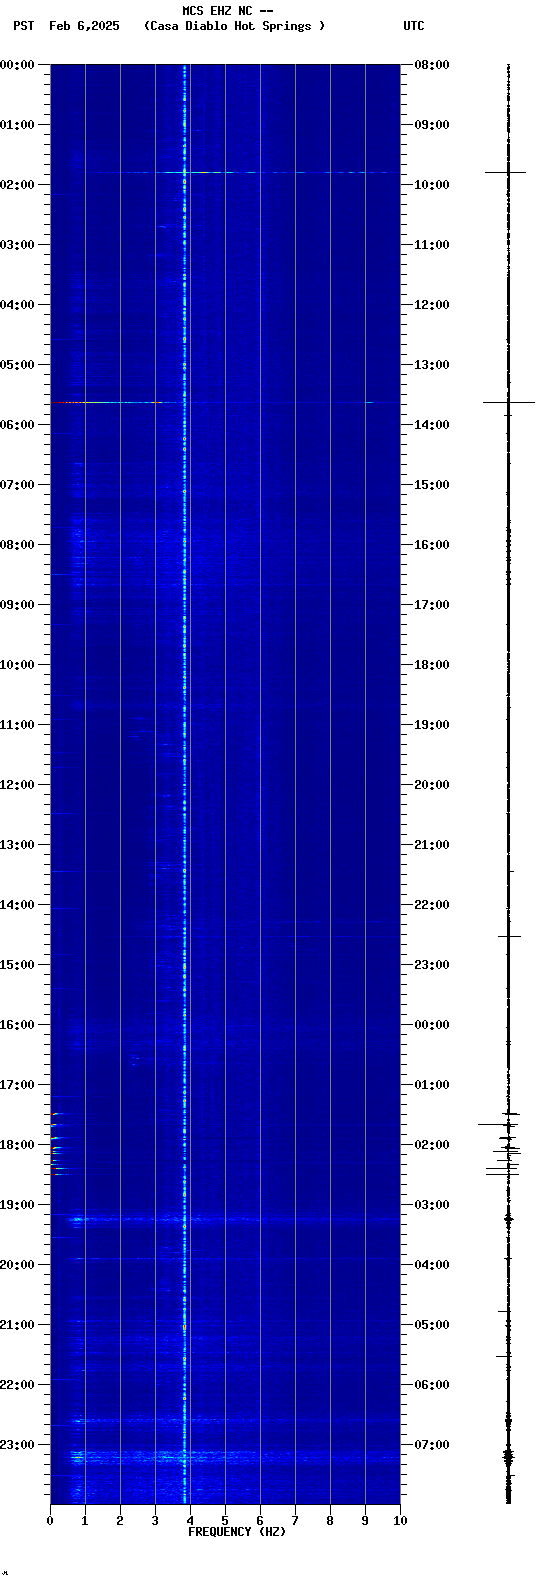Click the 20:00 UTC right-axis time label
This screenshot has height=1584, width=552.
tap(432, 785)
